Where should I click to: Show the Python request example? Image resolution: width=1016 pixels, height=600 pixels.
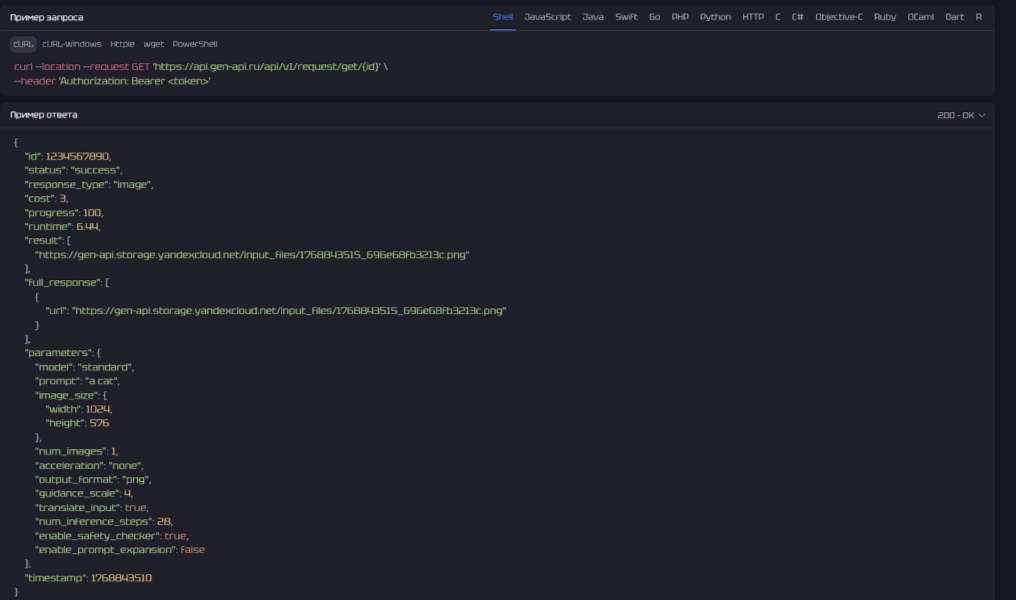point(715,17)
